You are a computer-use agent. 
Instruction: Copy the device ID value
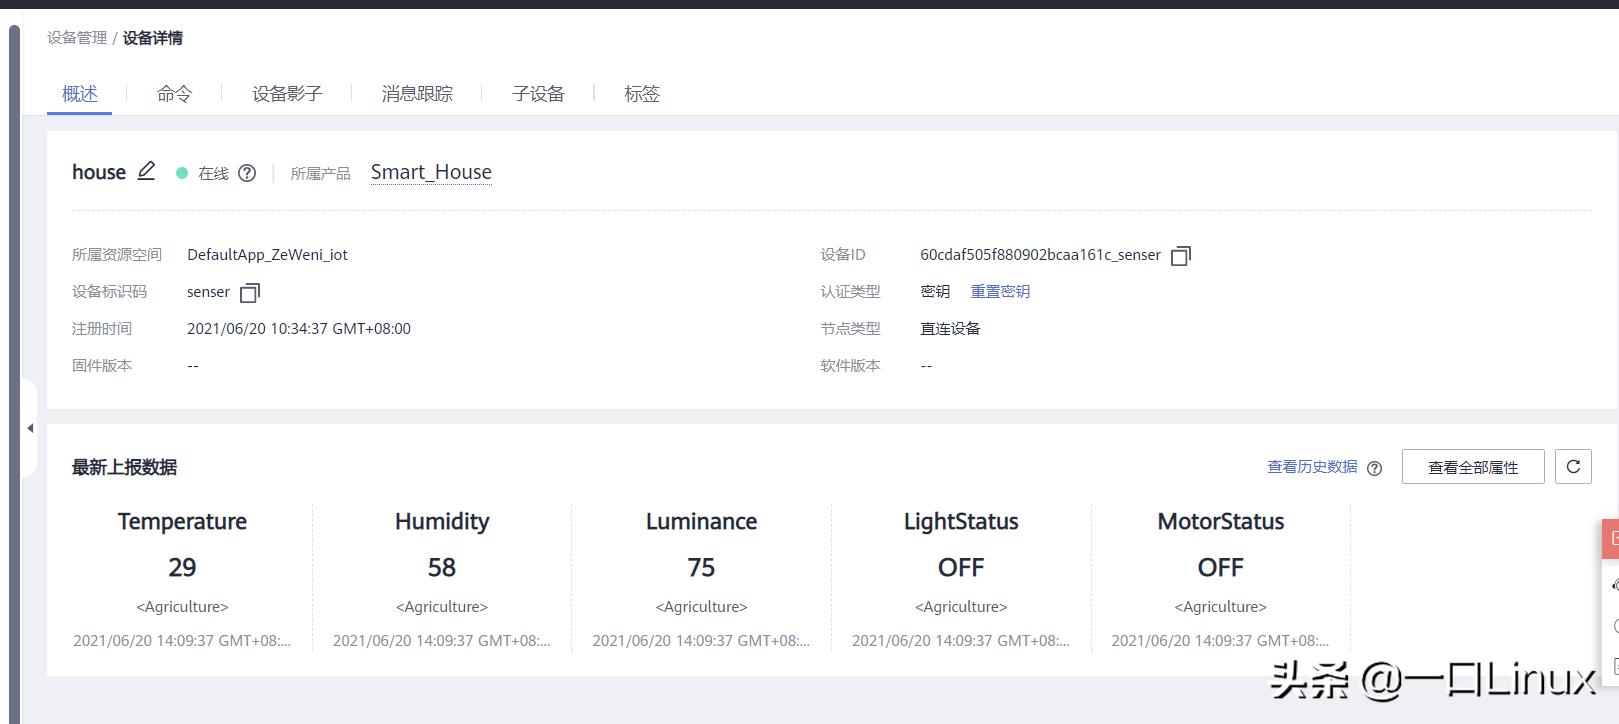coord(1181,256)
